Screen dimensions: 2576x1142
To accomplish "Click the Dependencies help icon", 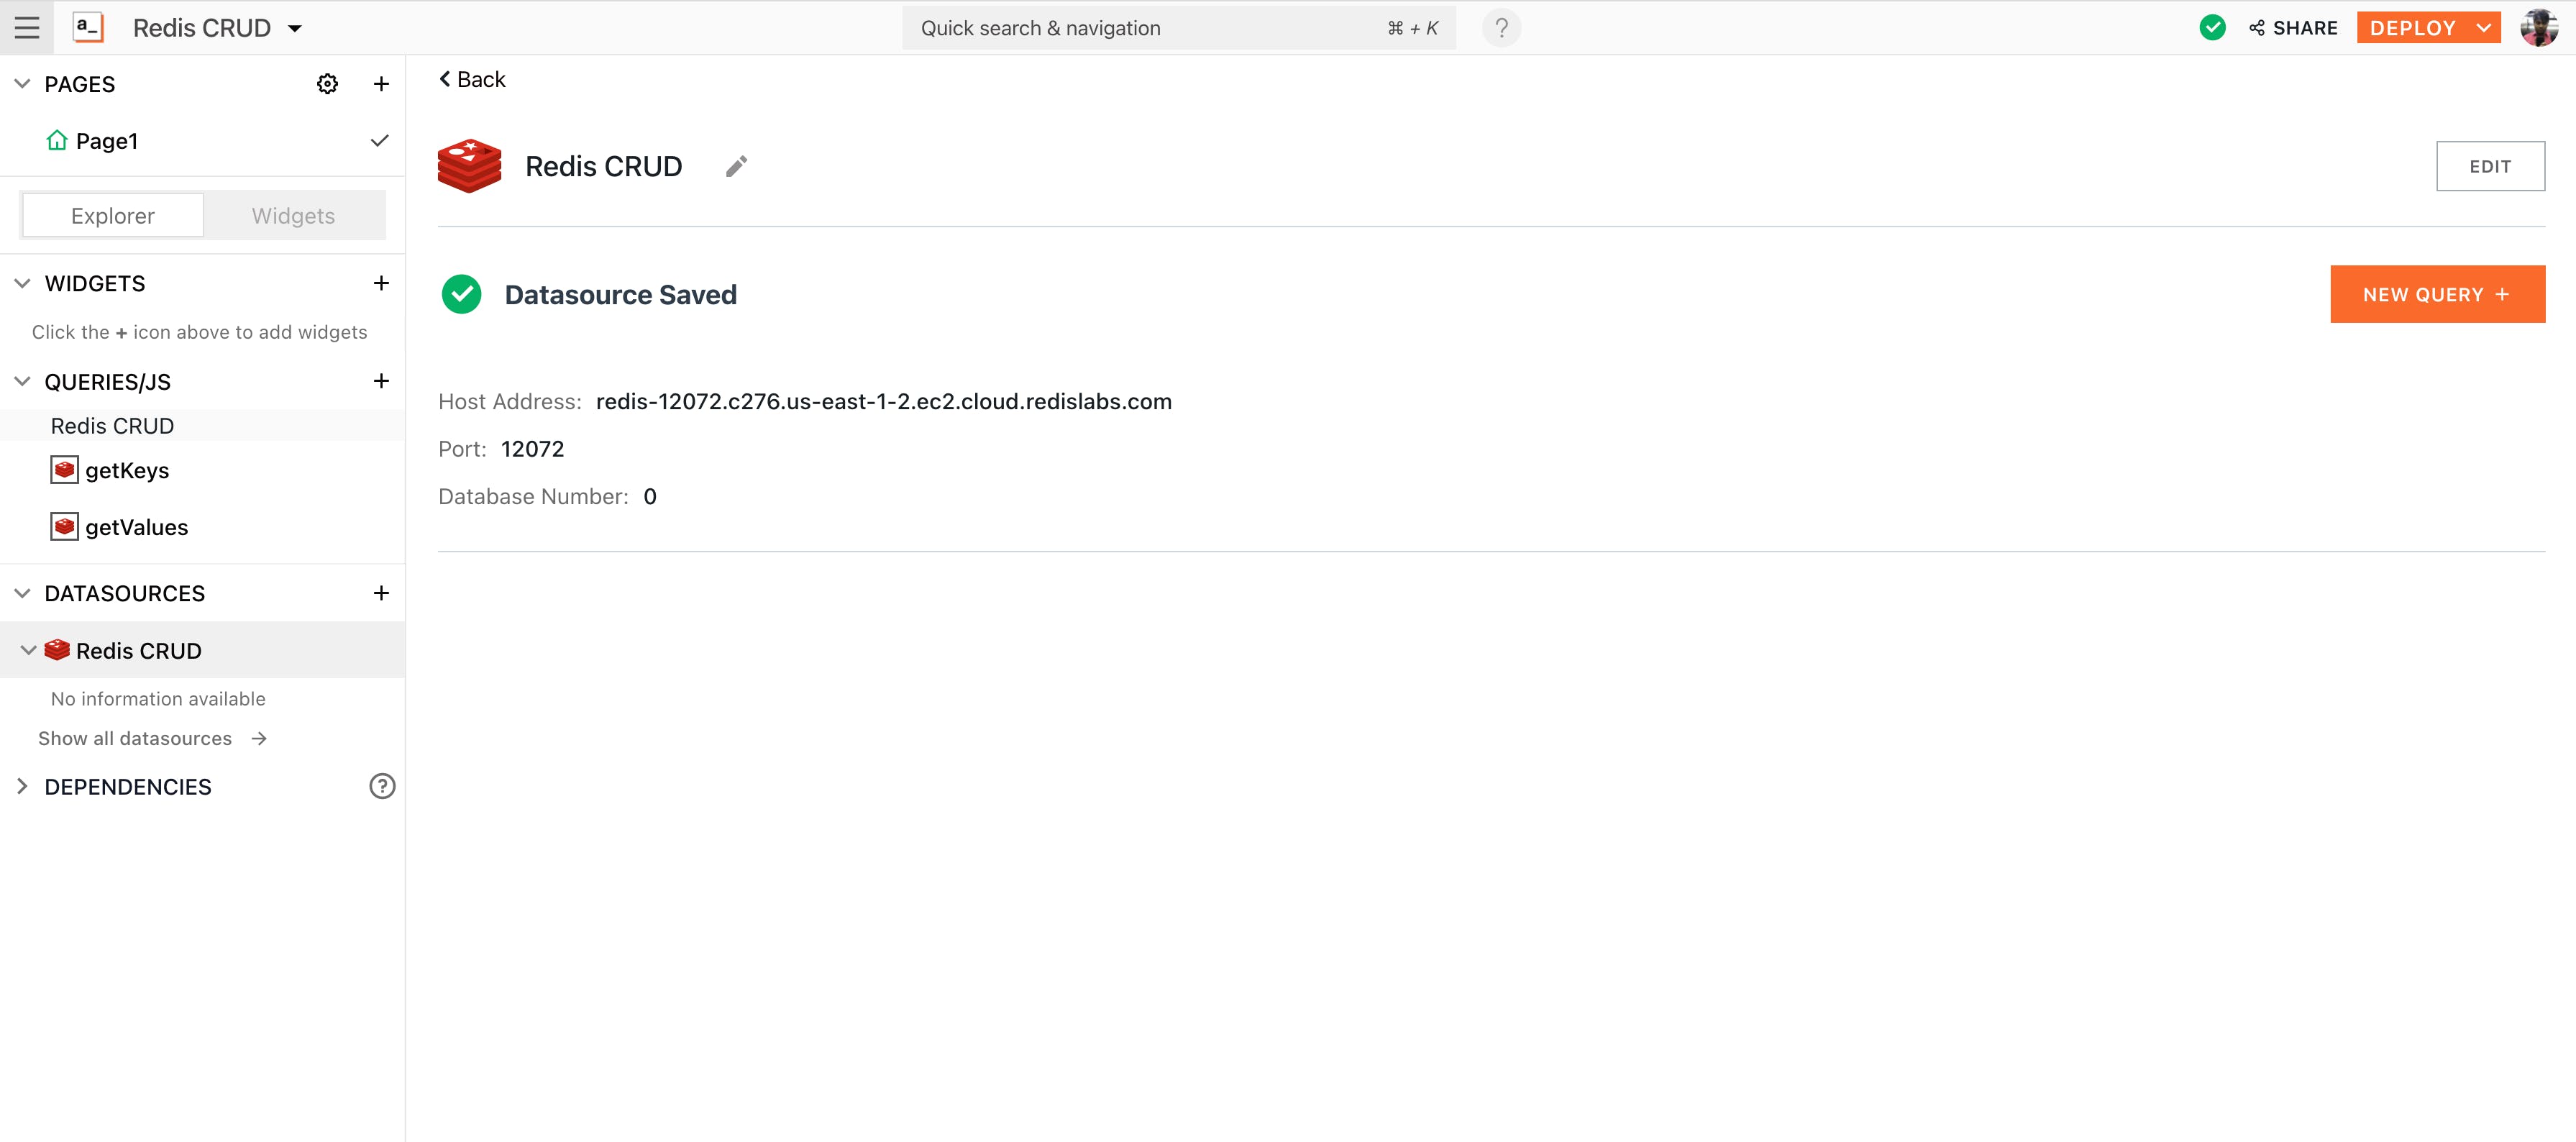I will point(381,786).
